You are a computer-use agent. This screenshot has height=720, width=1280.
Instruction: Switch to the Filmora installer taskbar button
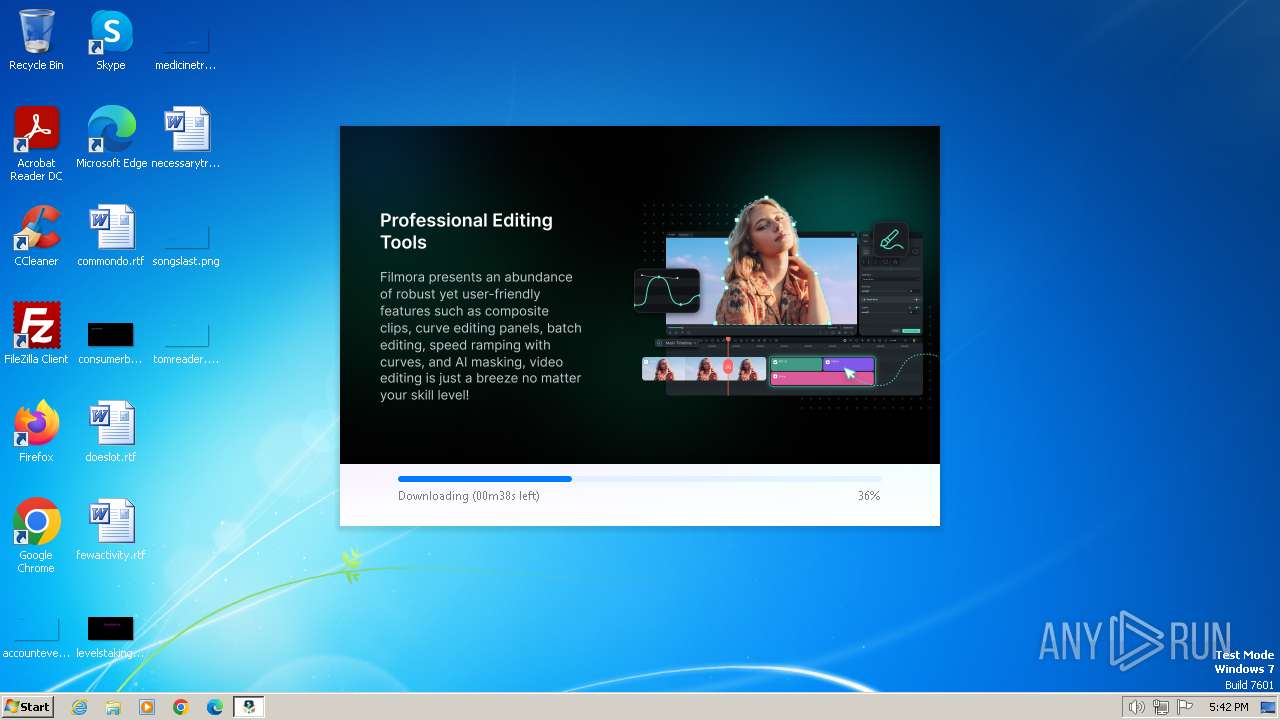point(249,707)
